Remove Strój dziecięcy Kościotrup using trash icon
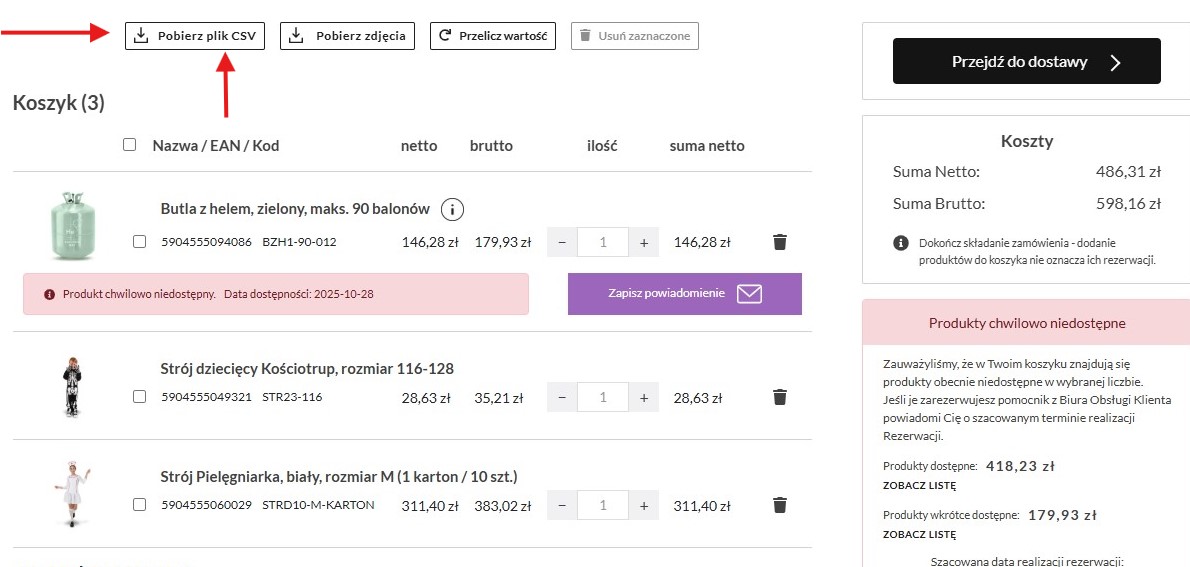The height and width of the screenshot is (567, 1190). point(780,397)
